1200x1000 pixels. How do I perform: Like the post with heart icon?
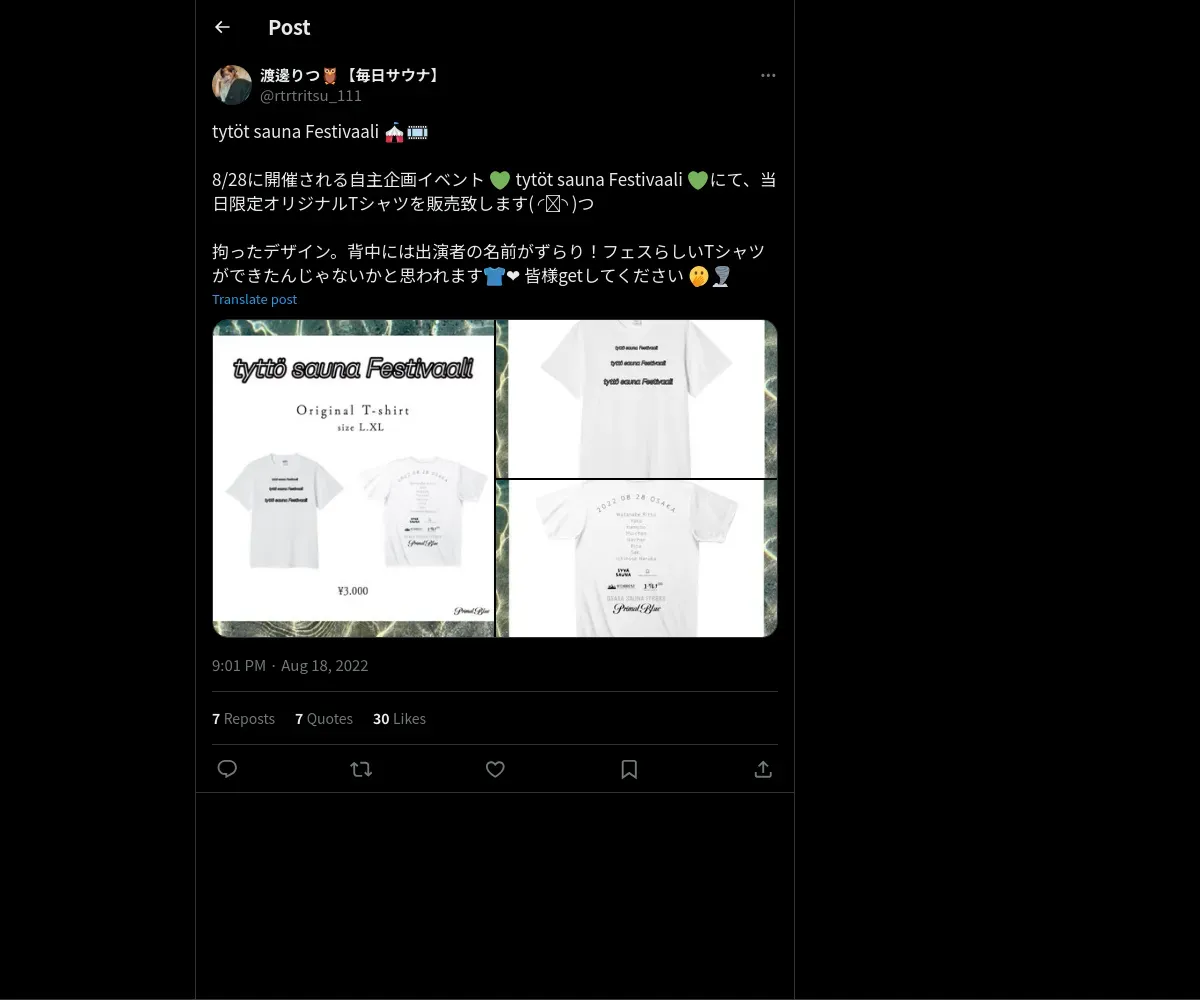pyautogui.click(x=495, y=769)
